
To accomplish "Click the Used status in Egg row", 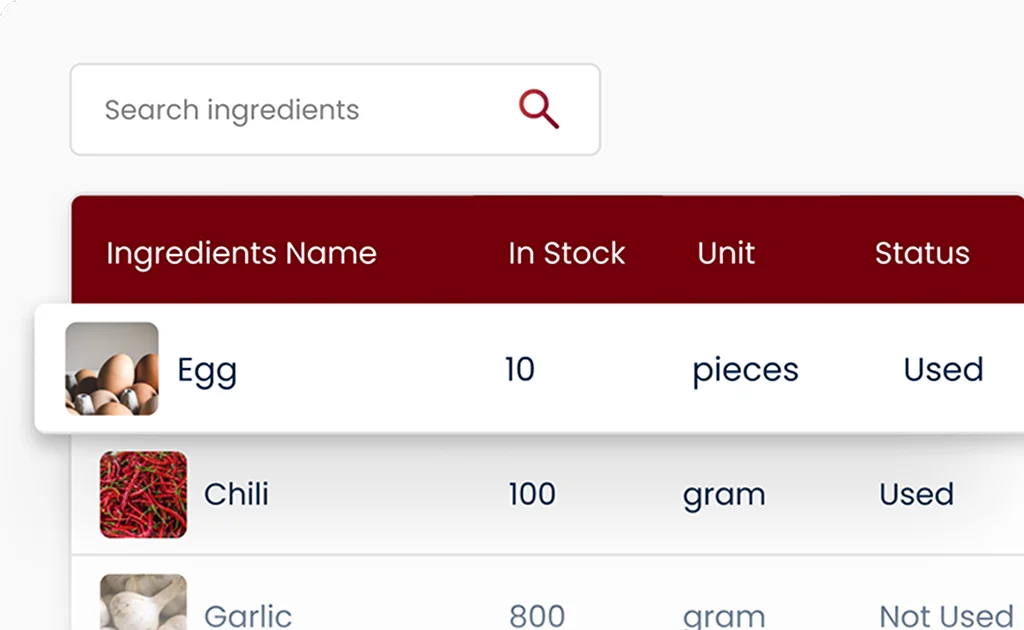I will (x=944, y=370).
